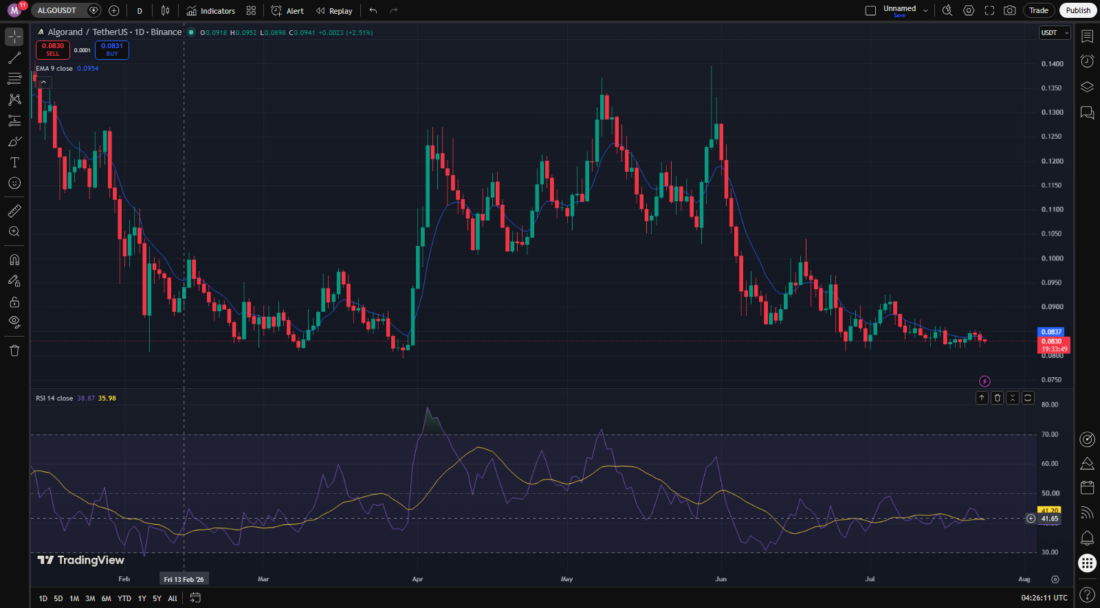Open indicator templates grid icon

point(251,11)
